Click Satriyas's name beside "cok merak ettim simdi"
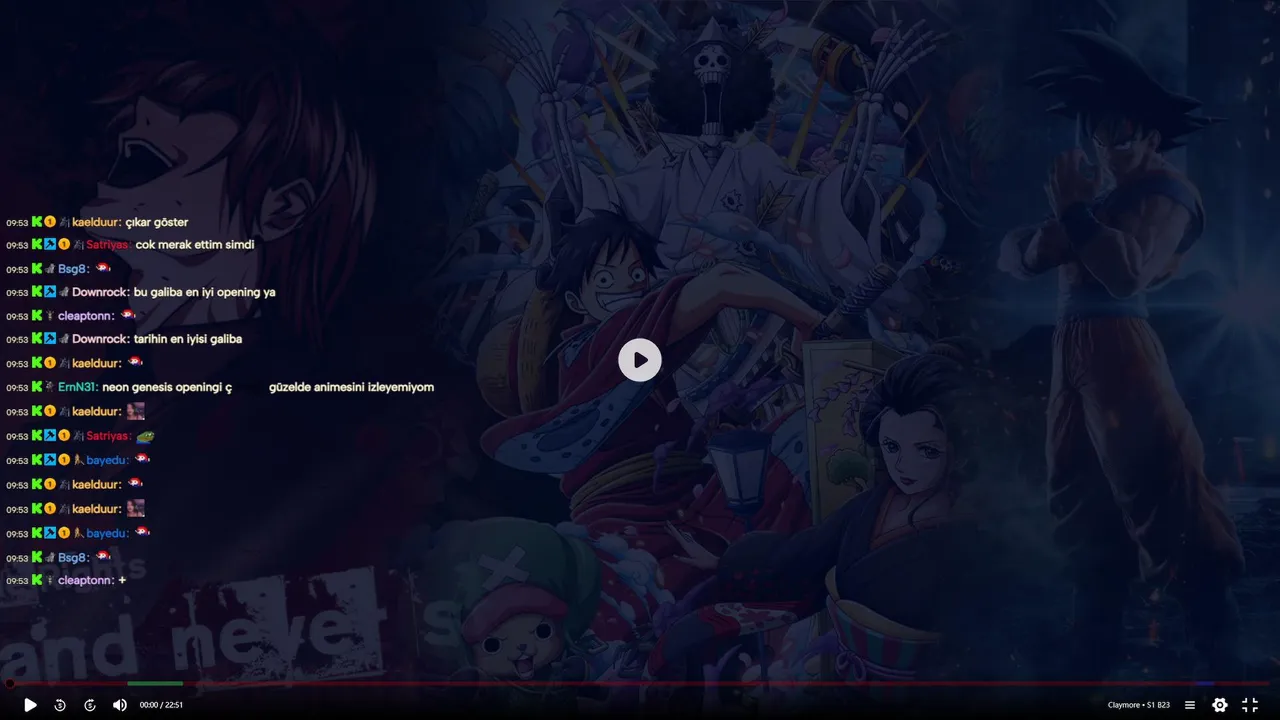1280x720 pixels. (108, 245)
